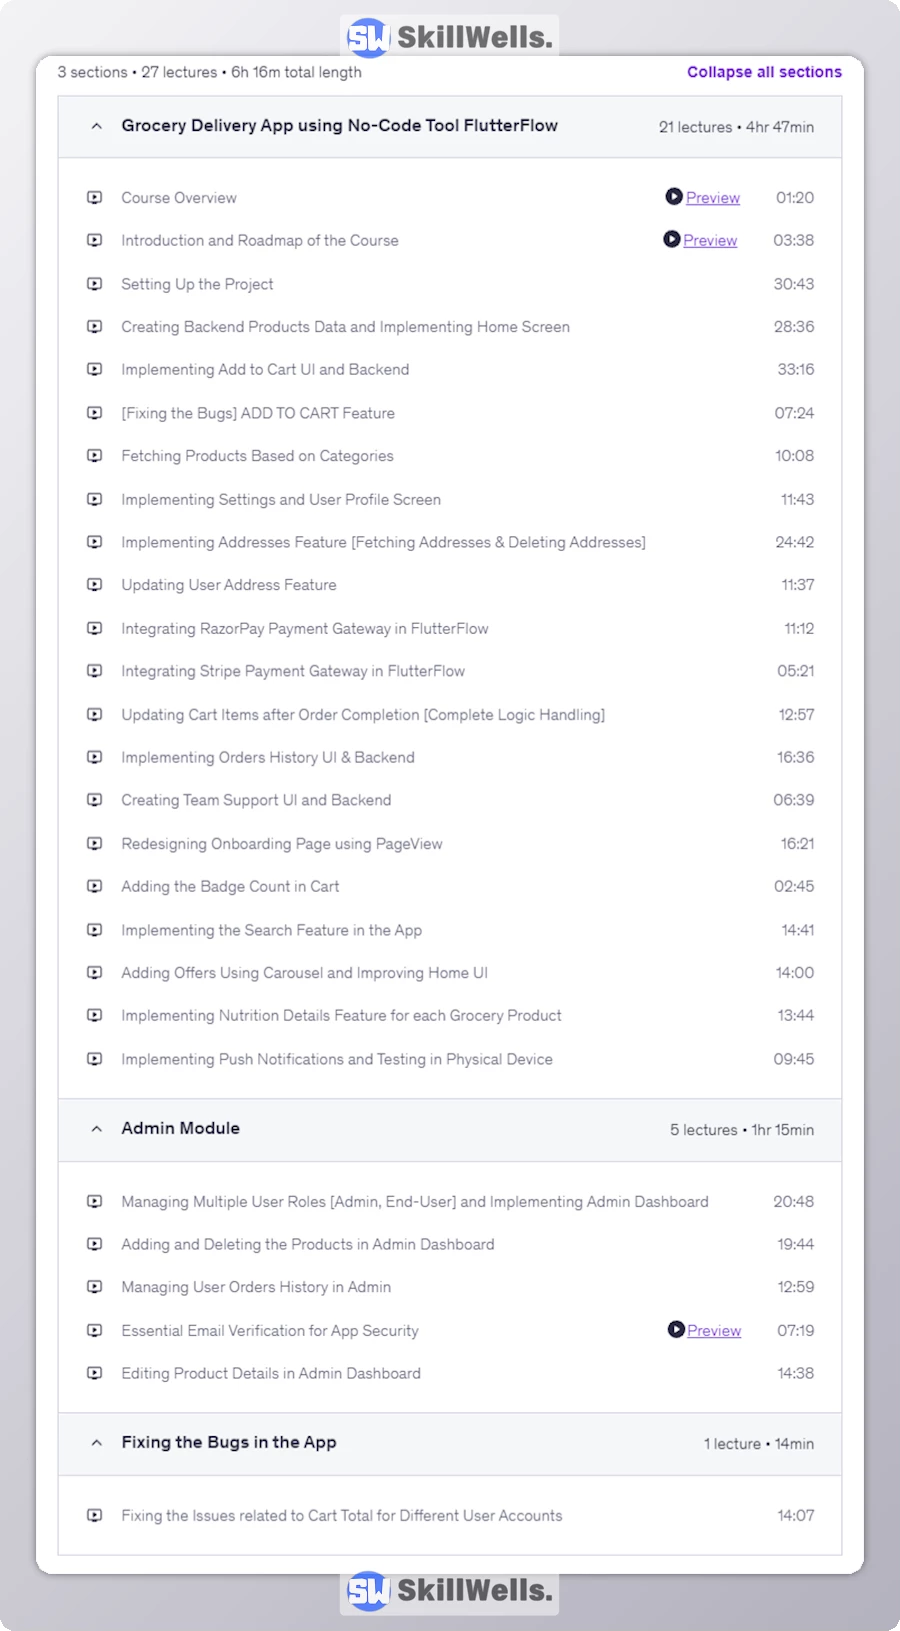Click video icon for Settings and User Profile Screen
The height and width of the screenshot is (1631, 900).
tap(95, 499)
